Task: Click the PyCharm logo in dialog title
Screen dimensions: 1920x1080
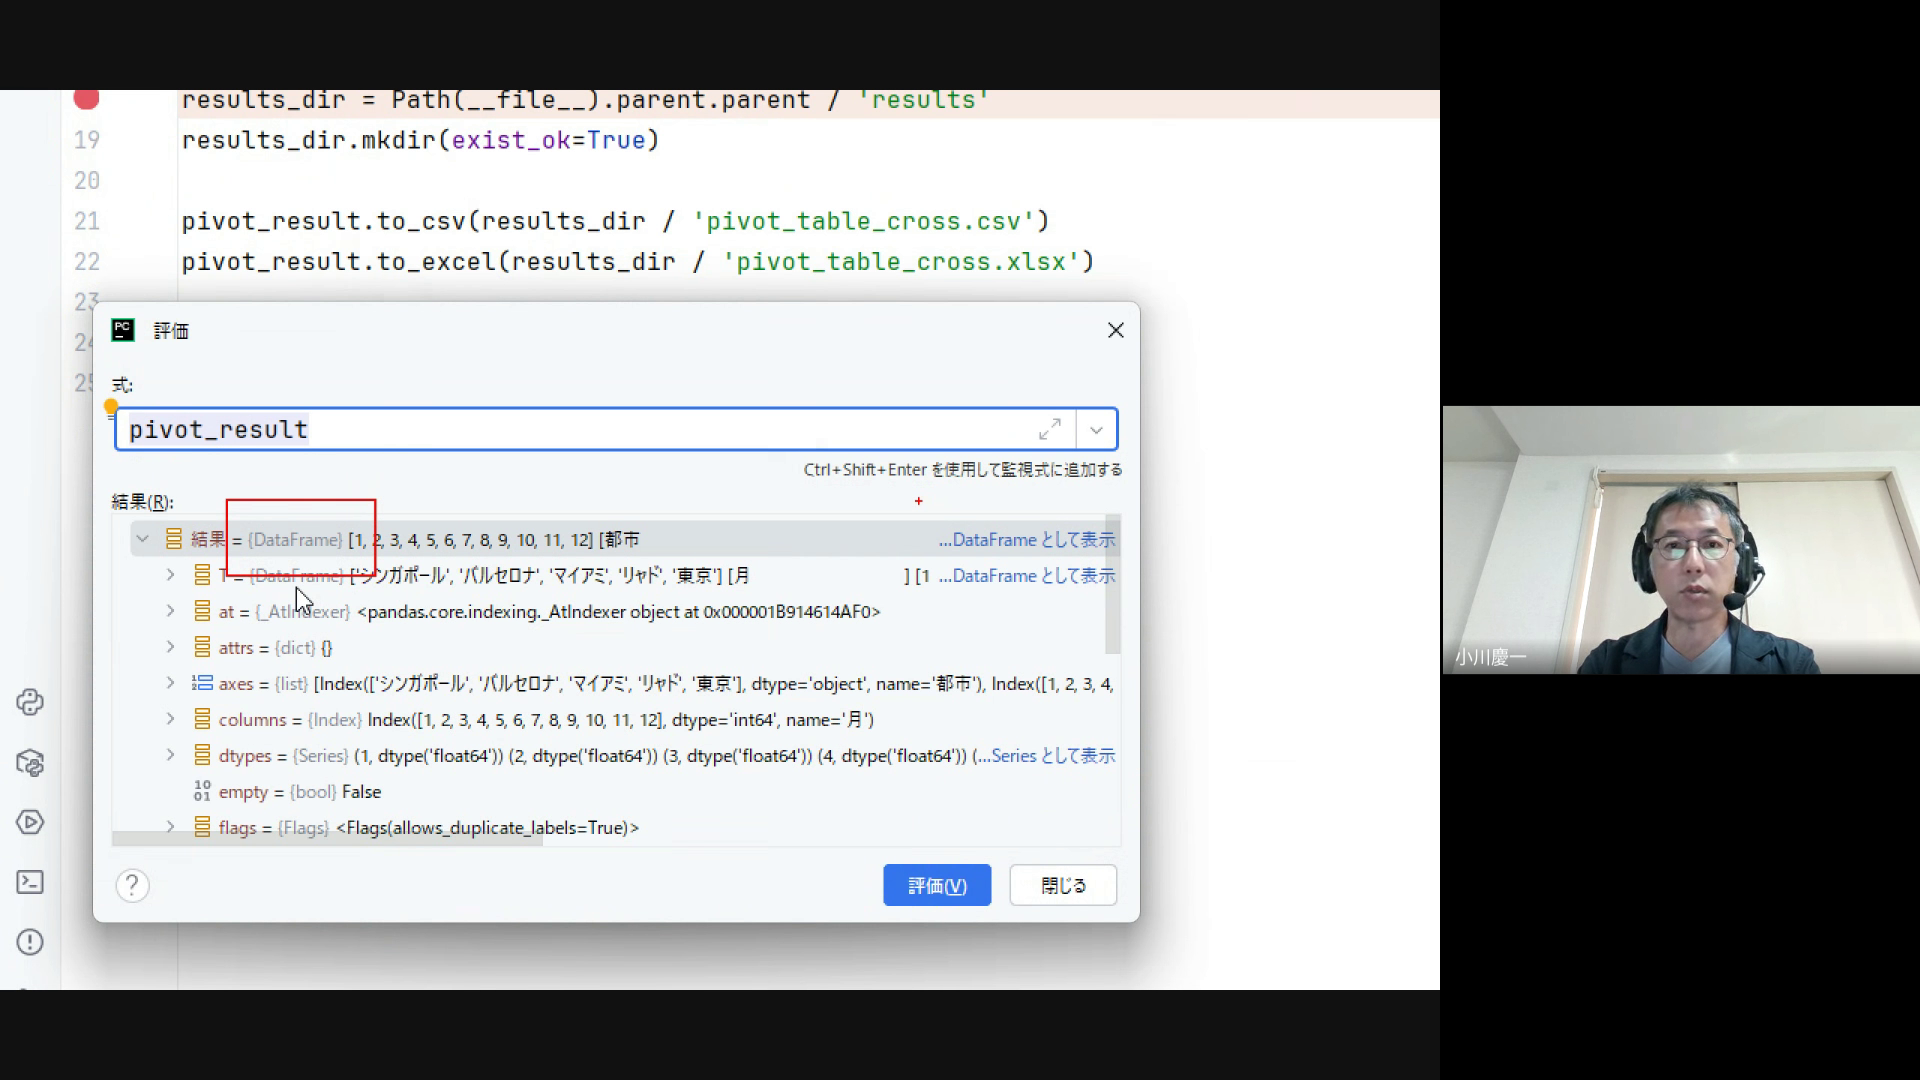Action: (x=123, y=330)
